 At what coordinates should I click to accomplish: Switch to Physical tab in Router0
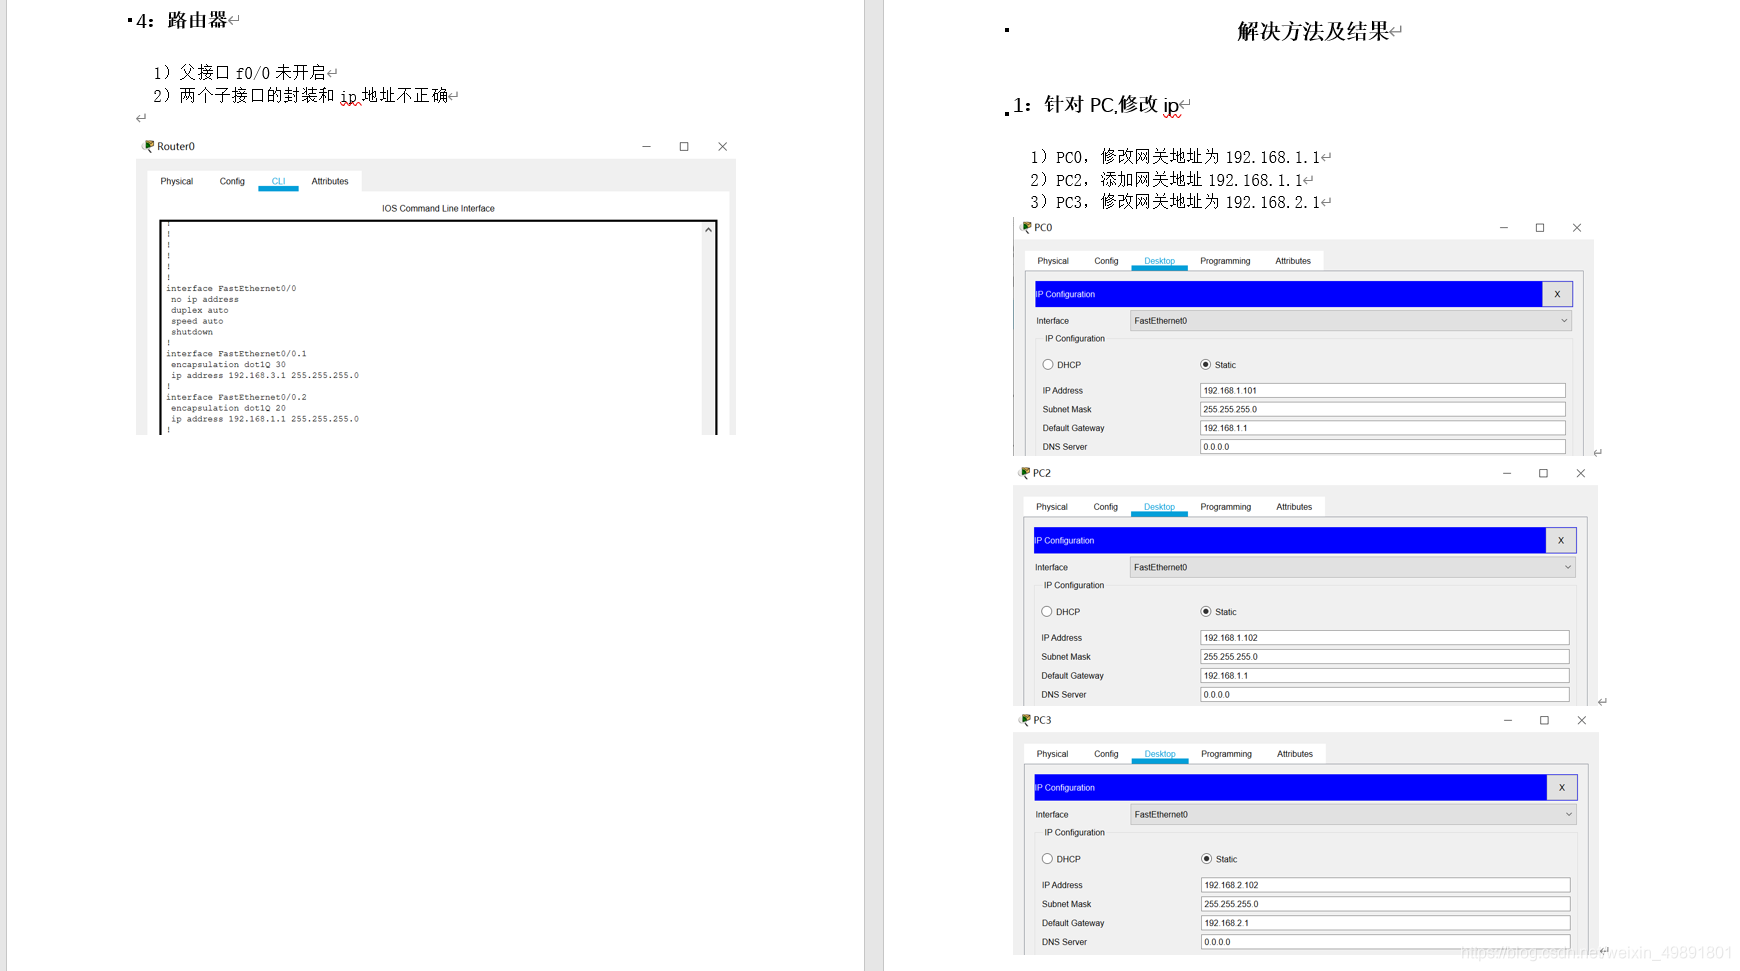pos(177,181)
